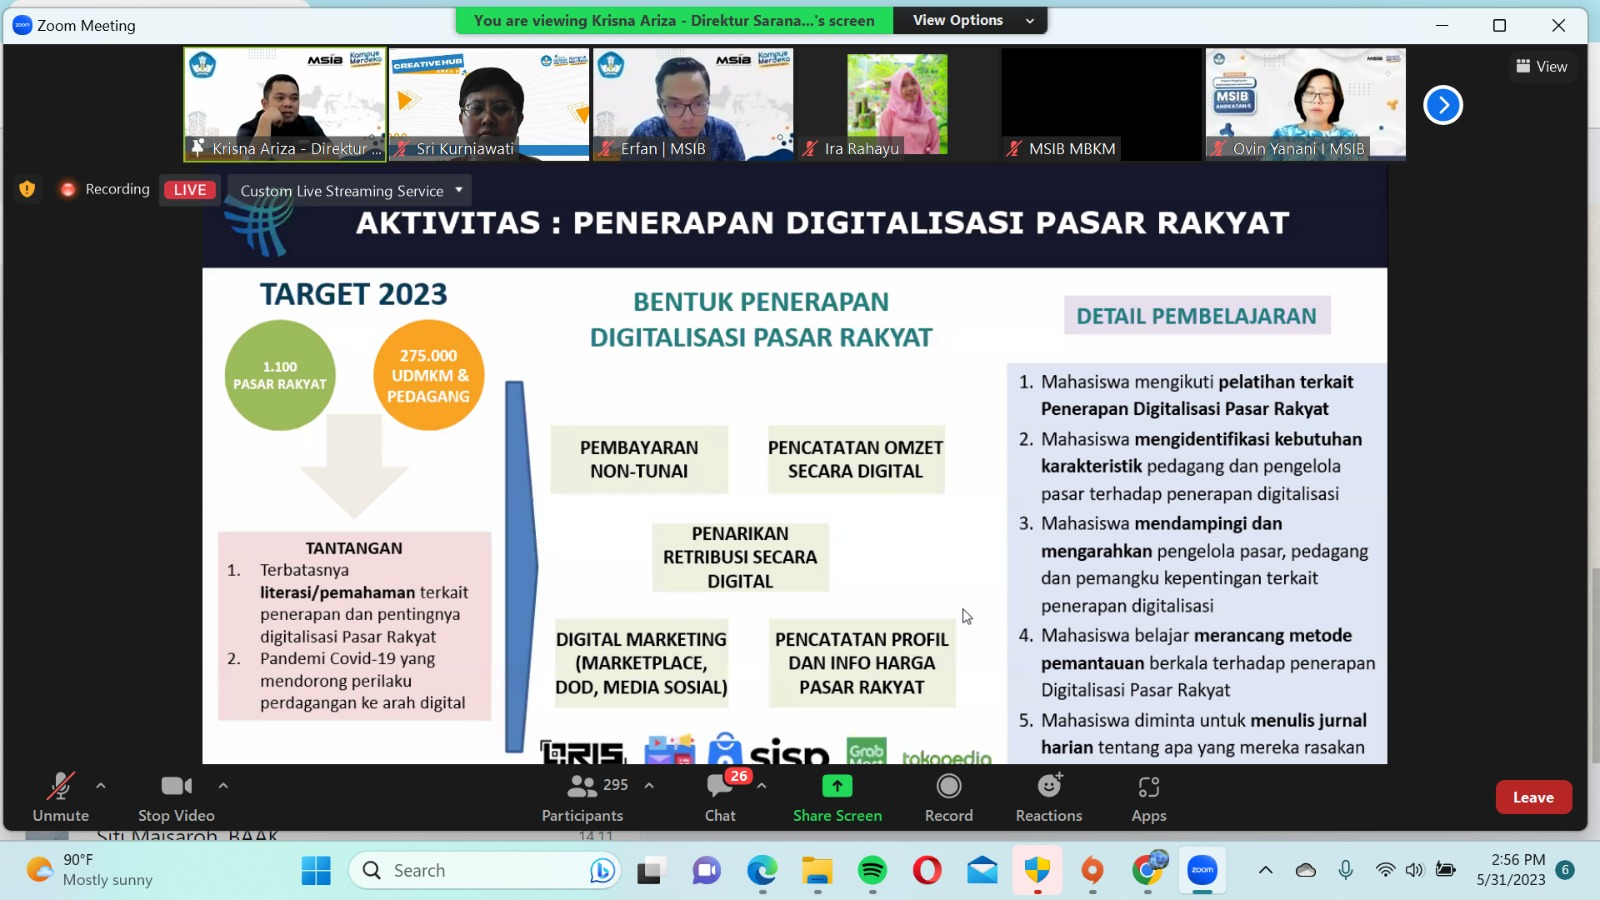This screenshot has width=1600, height=900.
Task: Open Mail app from taskbar
Action: pyautogui.click(x=982, y=871)
